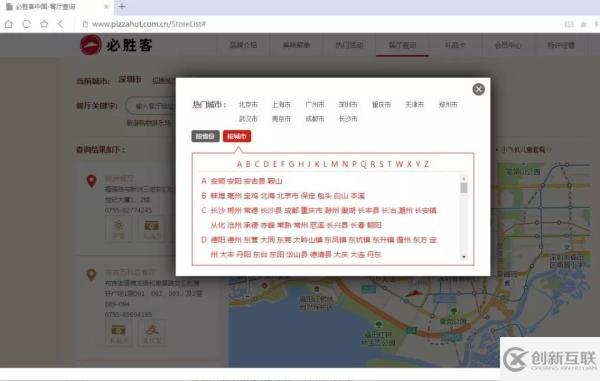Jump to letter W in alphabet index
Viewport: 600px width, 381px height.
coord(399,164)
